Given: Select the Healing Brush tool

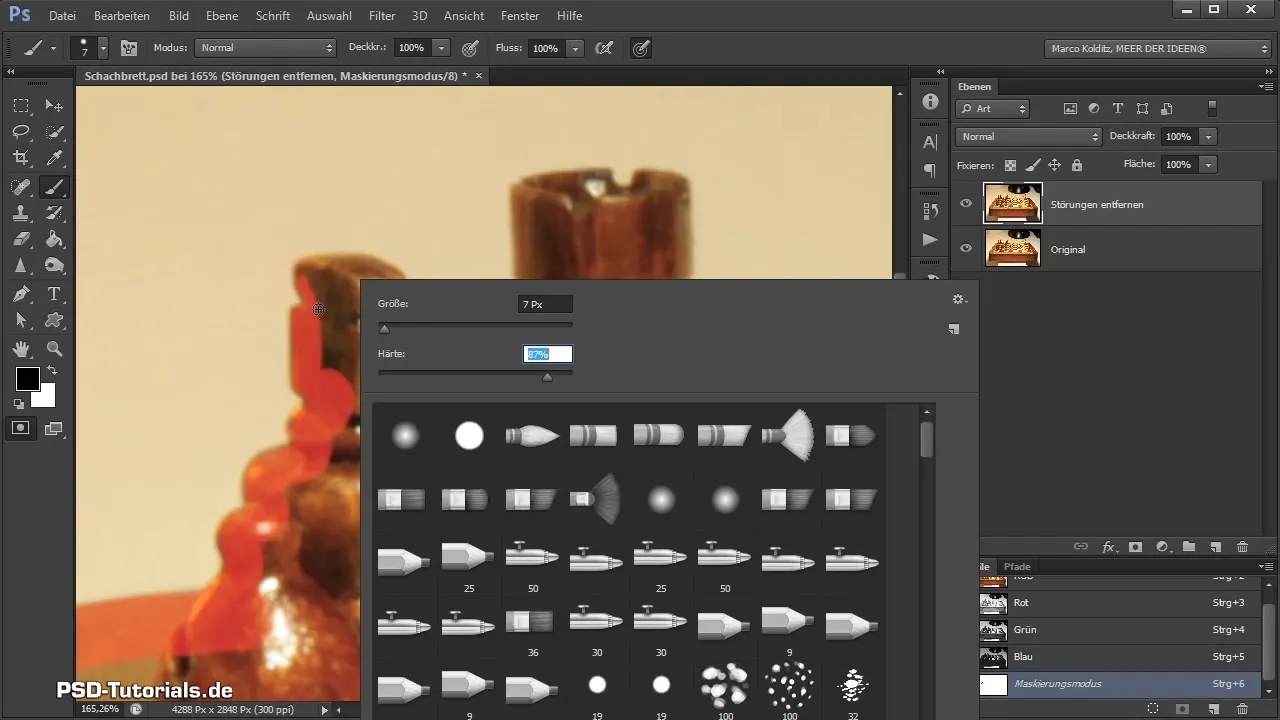Looking at the screenshot, I should [x=21, y=186].
